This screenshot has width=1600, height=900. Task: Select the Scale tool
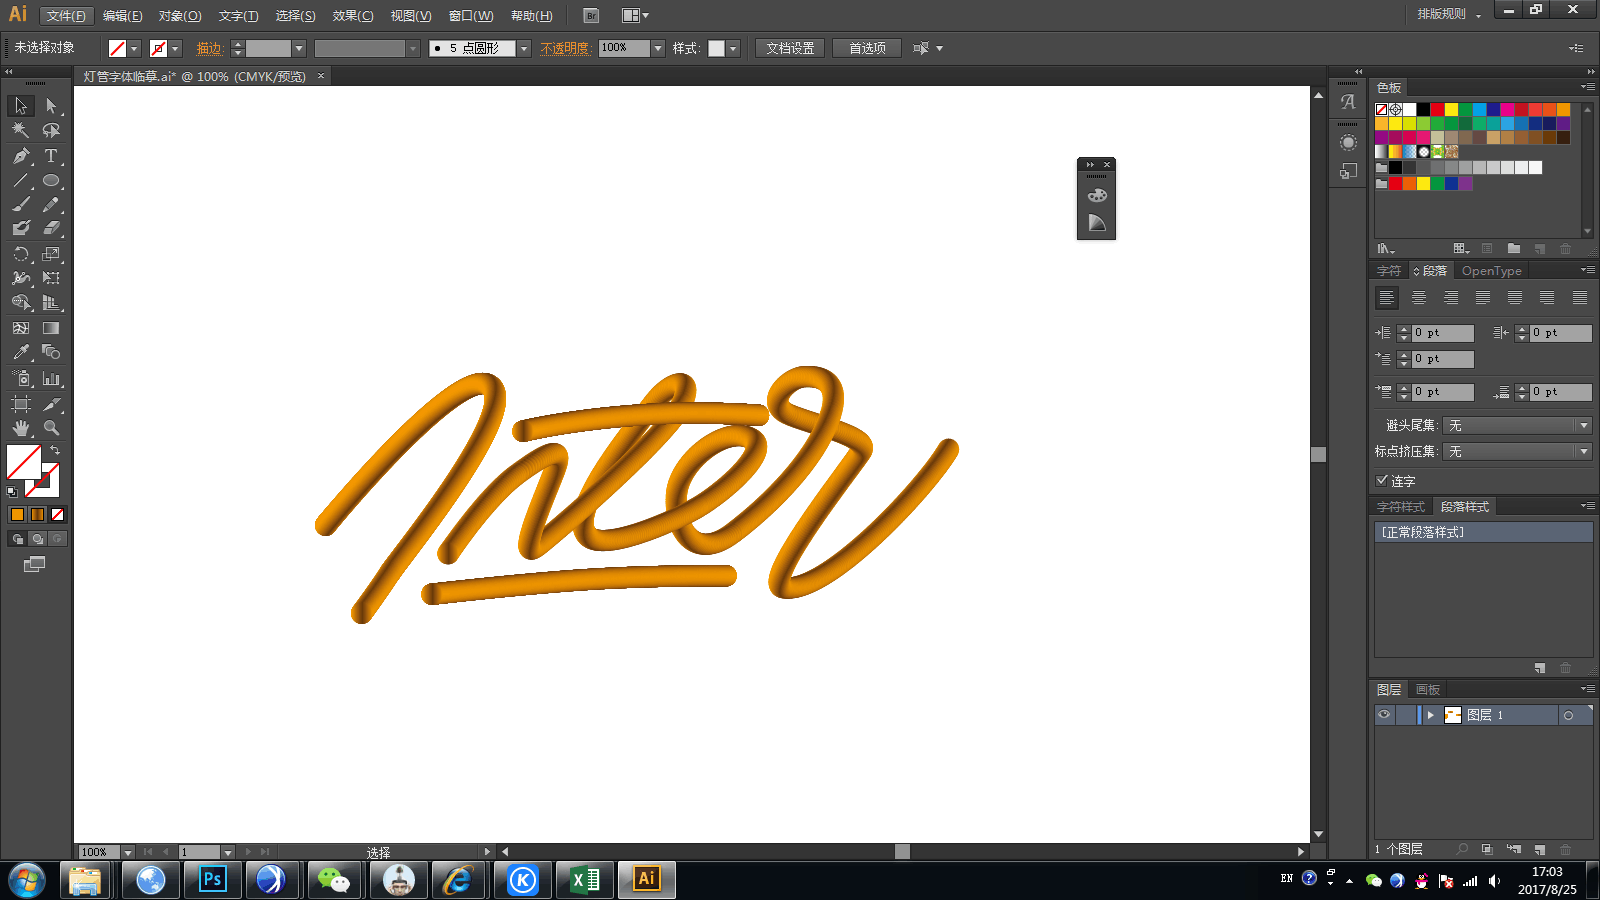(x=51, y=254)
